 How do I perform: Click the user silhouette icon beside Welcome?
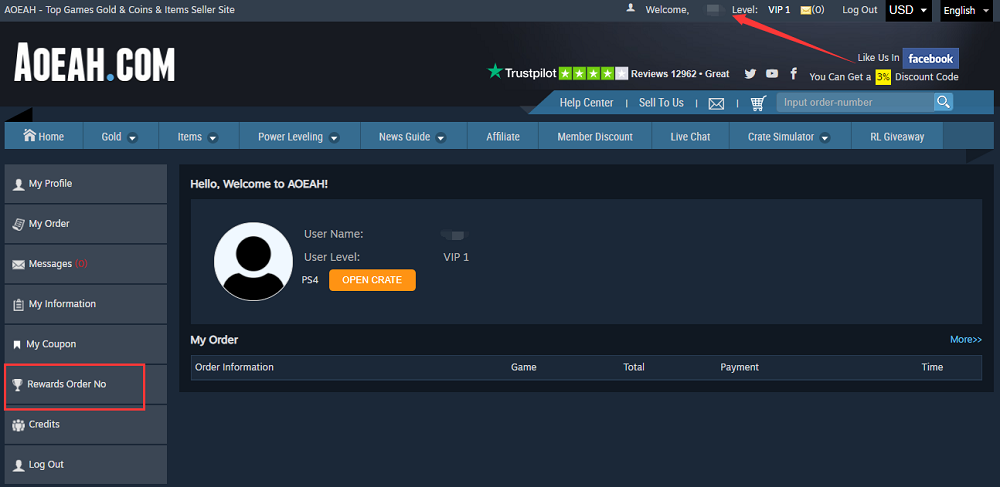pos(631,8)
